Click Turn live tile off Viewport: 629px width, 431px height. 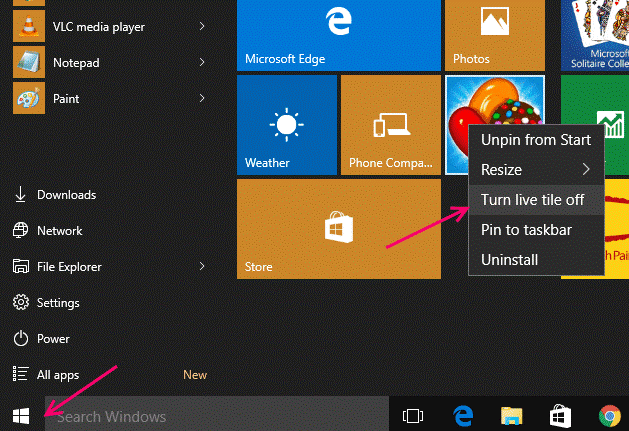pyautogui.click(x=536, y=200)
